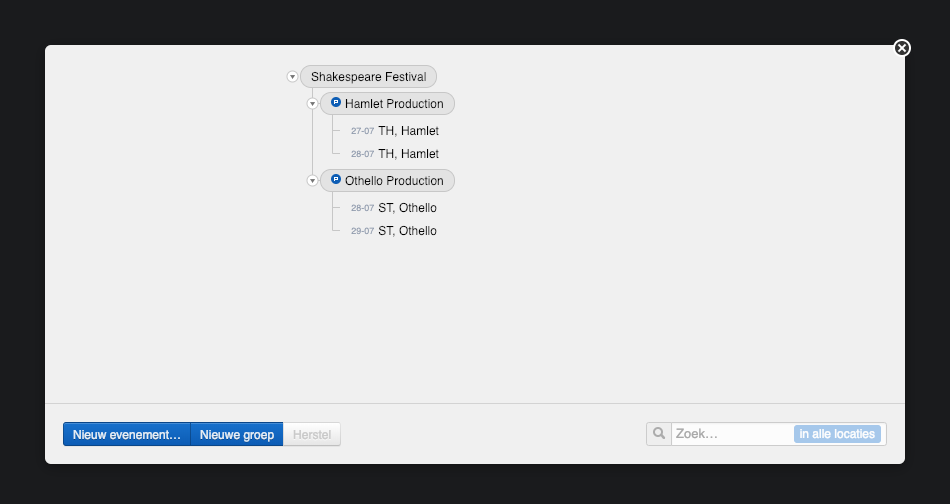Image resolution: width=950 pixels, height=504 pixels.
Task: Click the Othello Production blue P icon
Action: (336, 180)
